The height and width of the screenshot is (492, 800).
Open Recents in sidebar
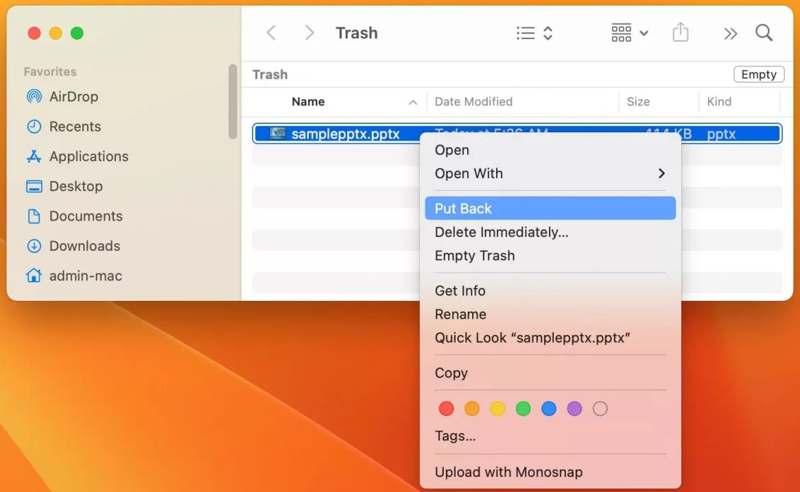(75, 127)
